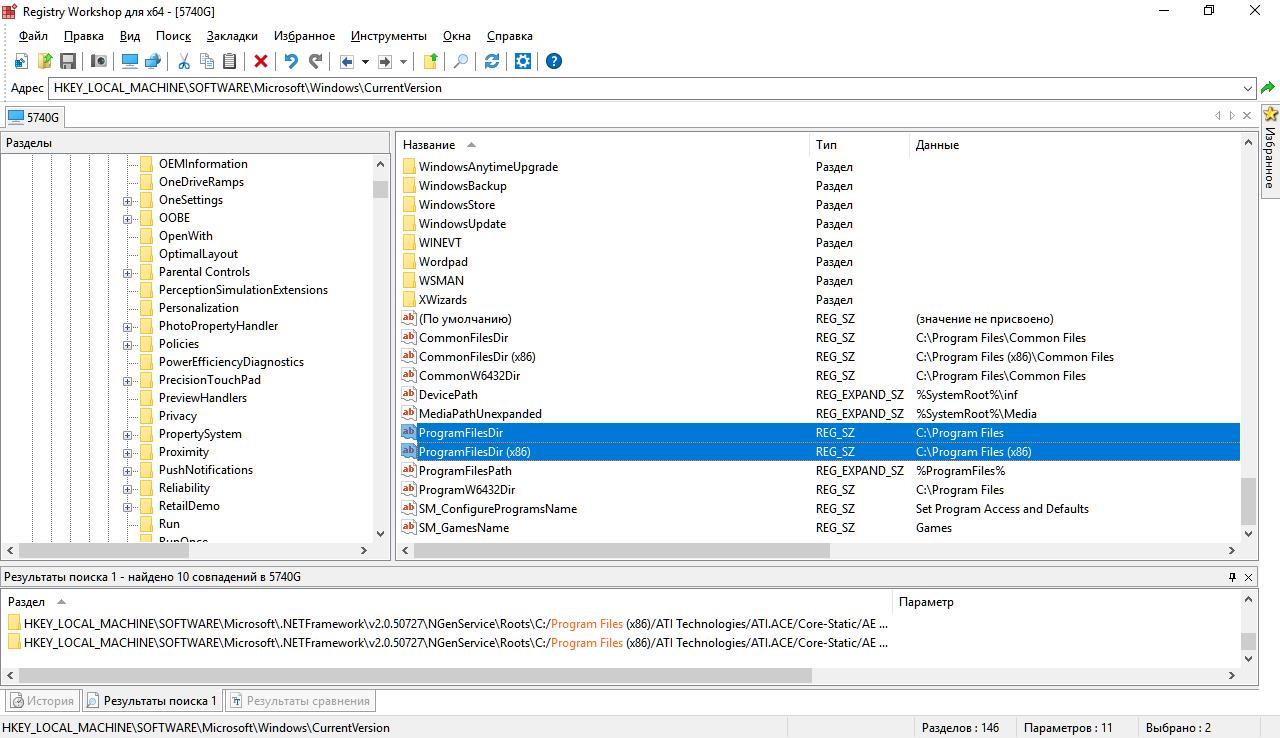Viewport: 1280px width, 738px height.
Task: Open the forward history dropdown arrow
Action: tap(403, 61)
